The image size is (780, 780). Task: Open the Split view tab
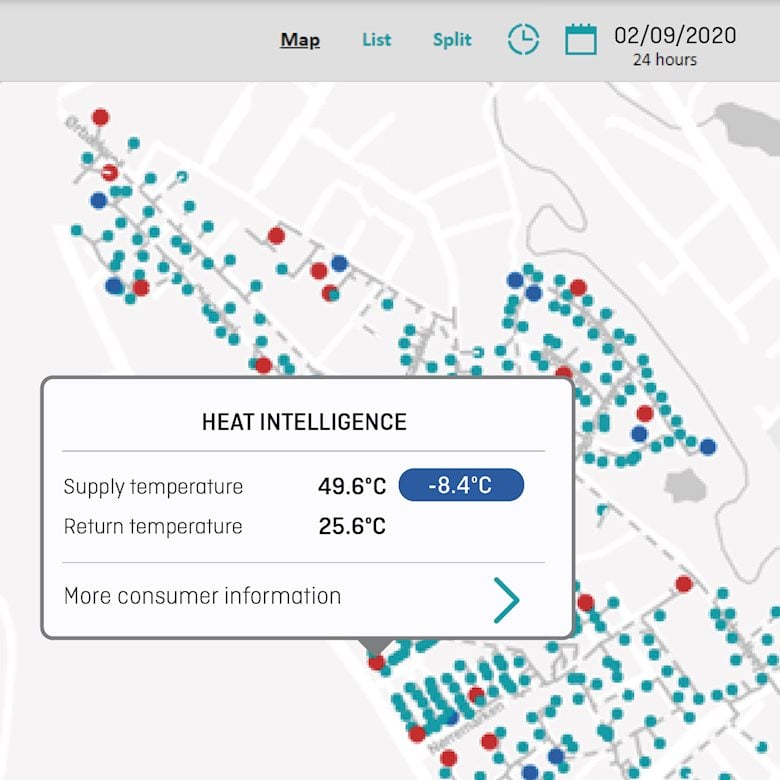point(452,40)
